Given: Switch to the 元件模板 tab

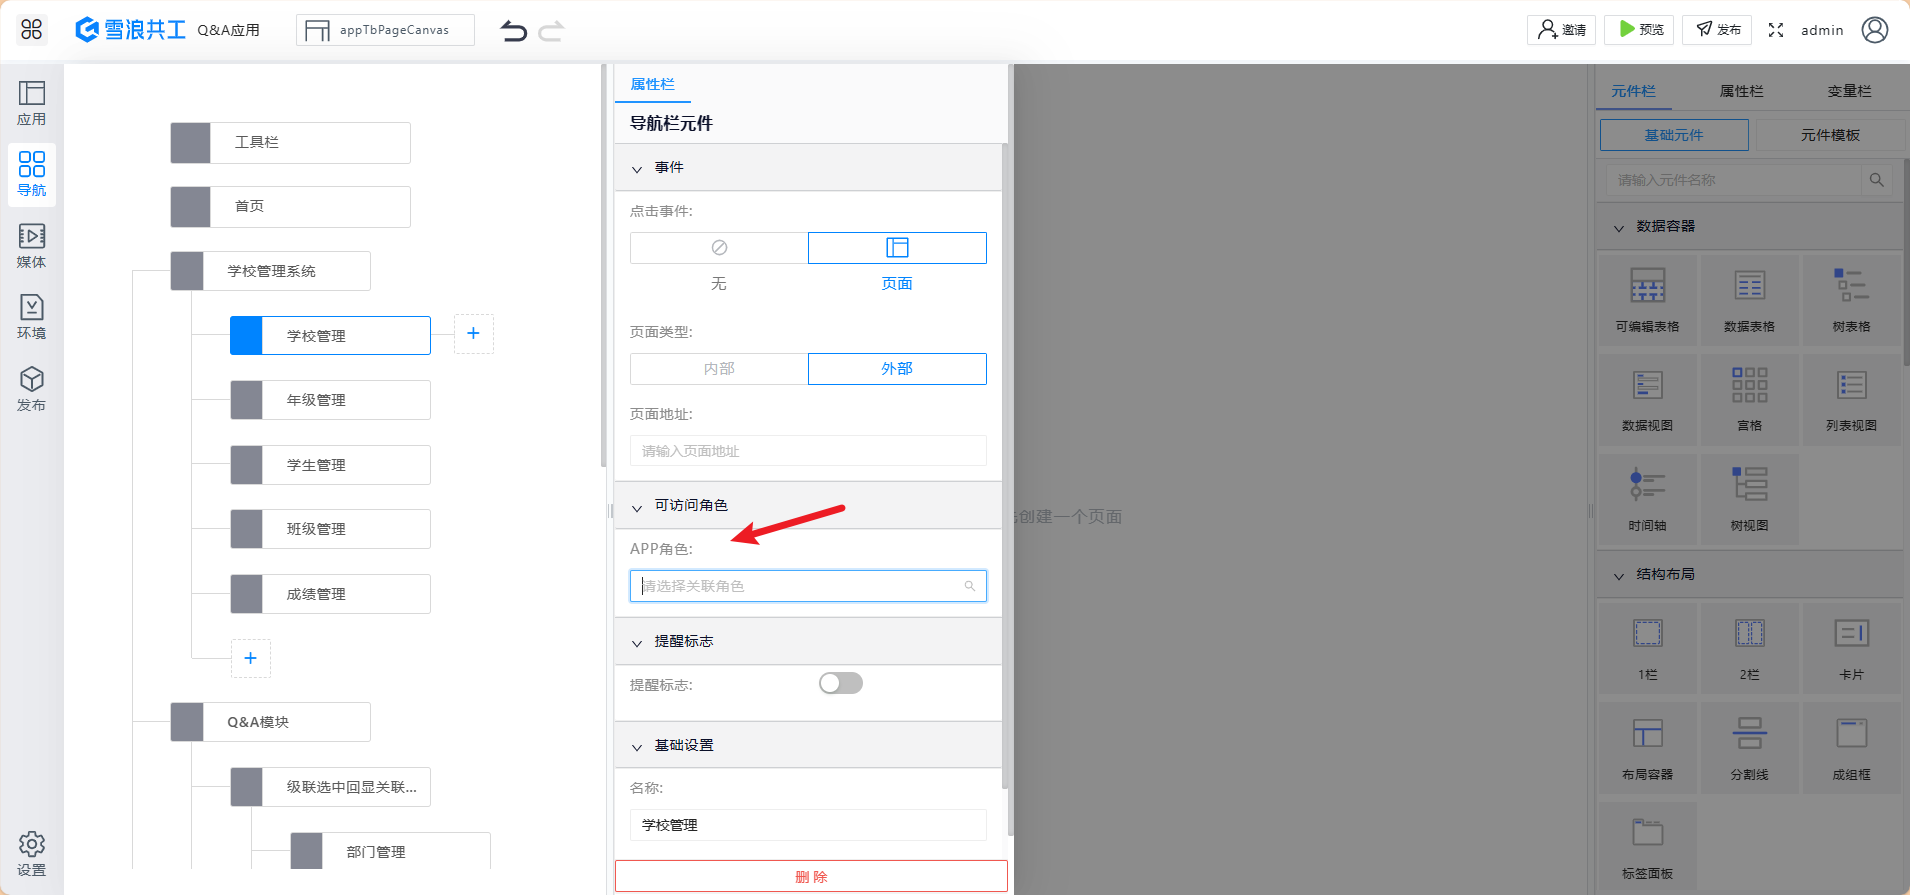Looking at the screenshot, I should tap(1830, 135).
